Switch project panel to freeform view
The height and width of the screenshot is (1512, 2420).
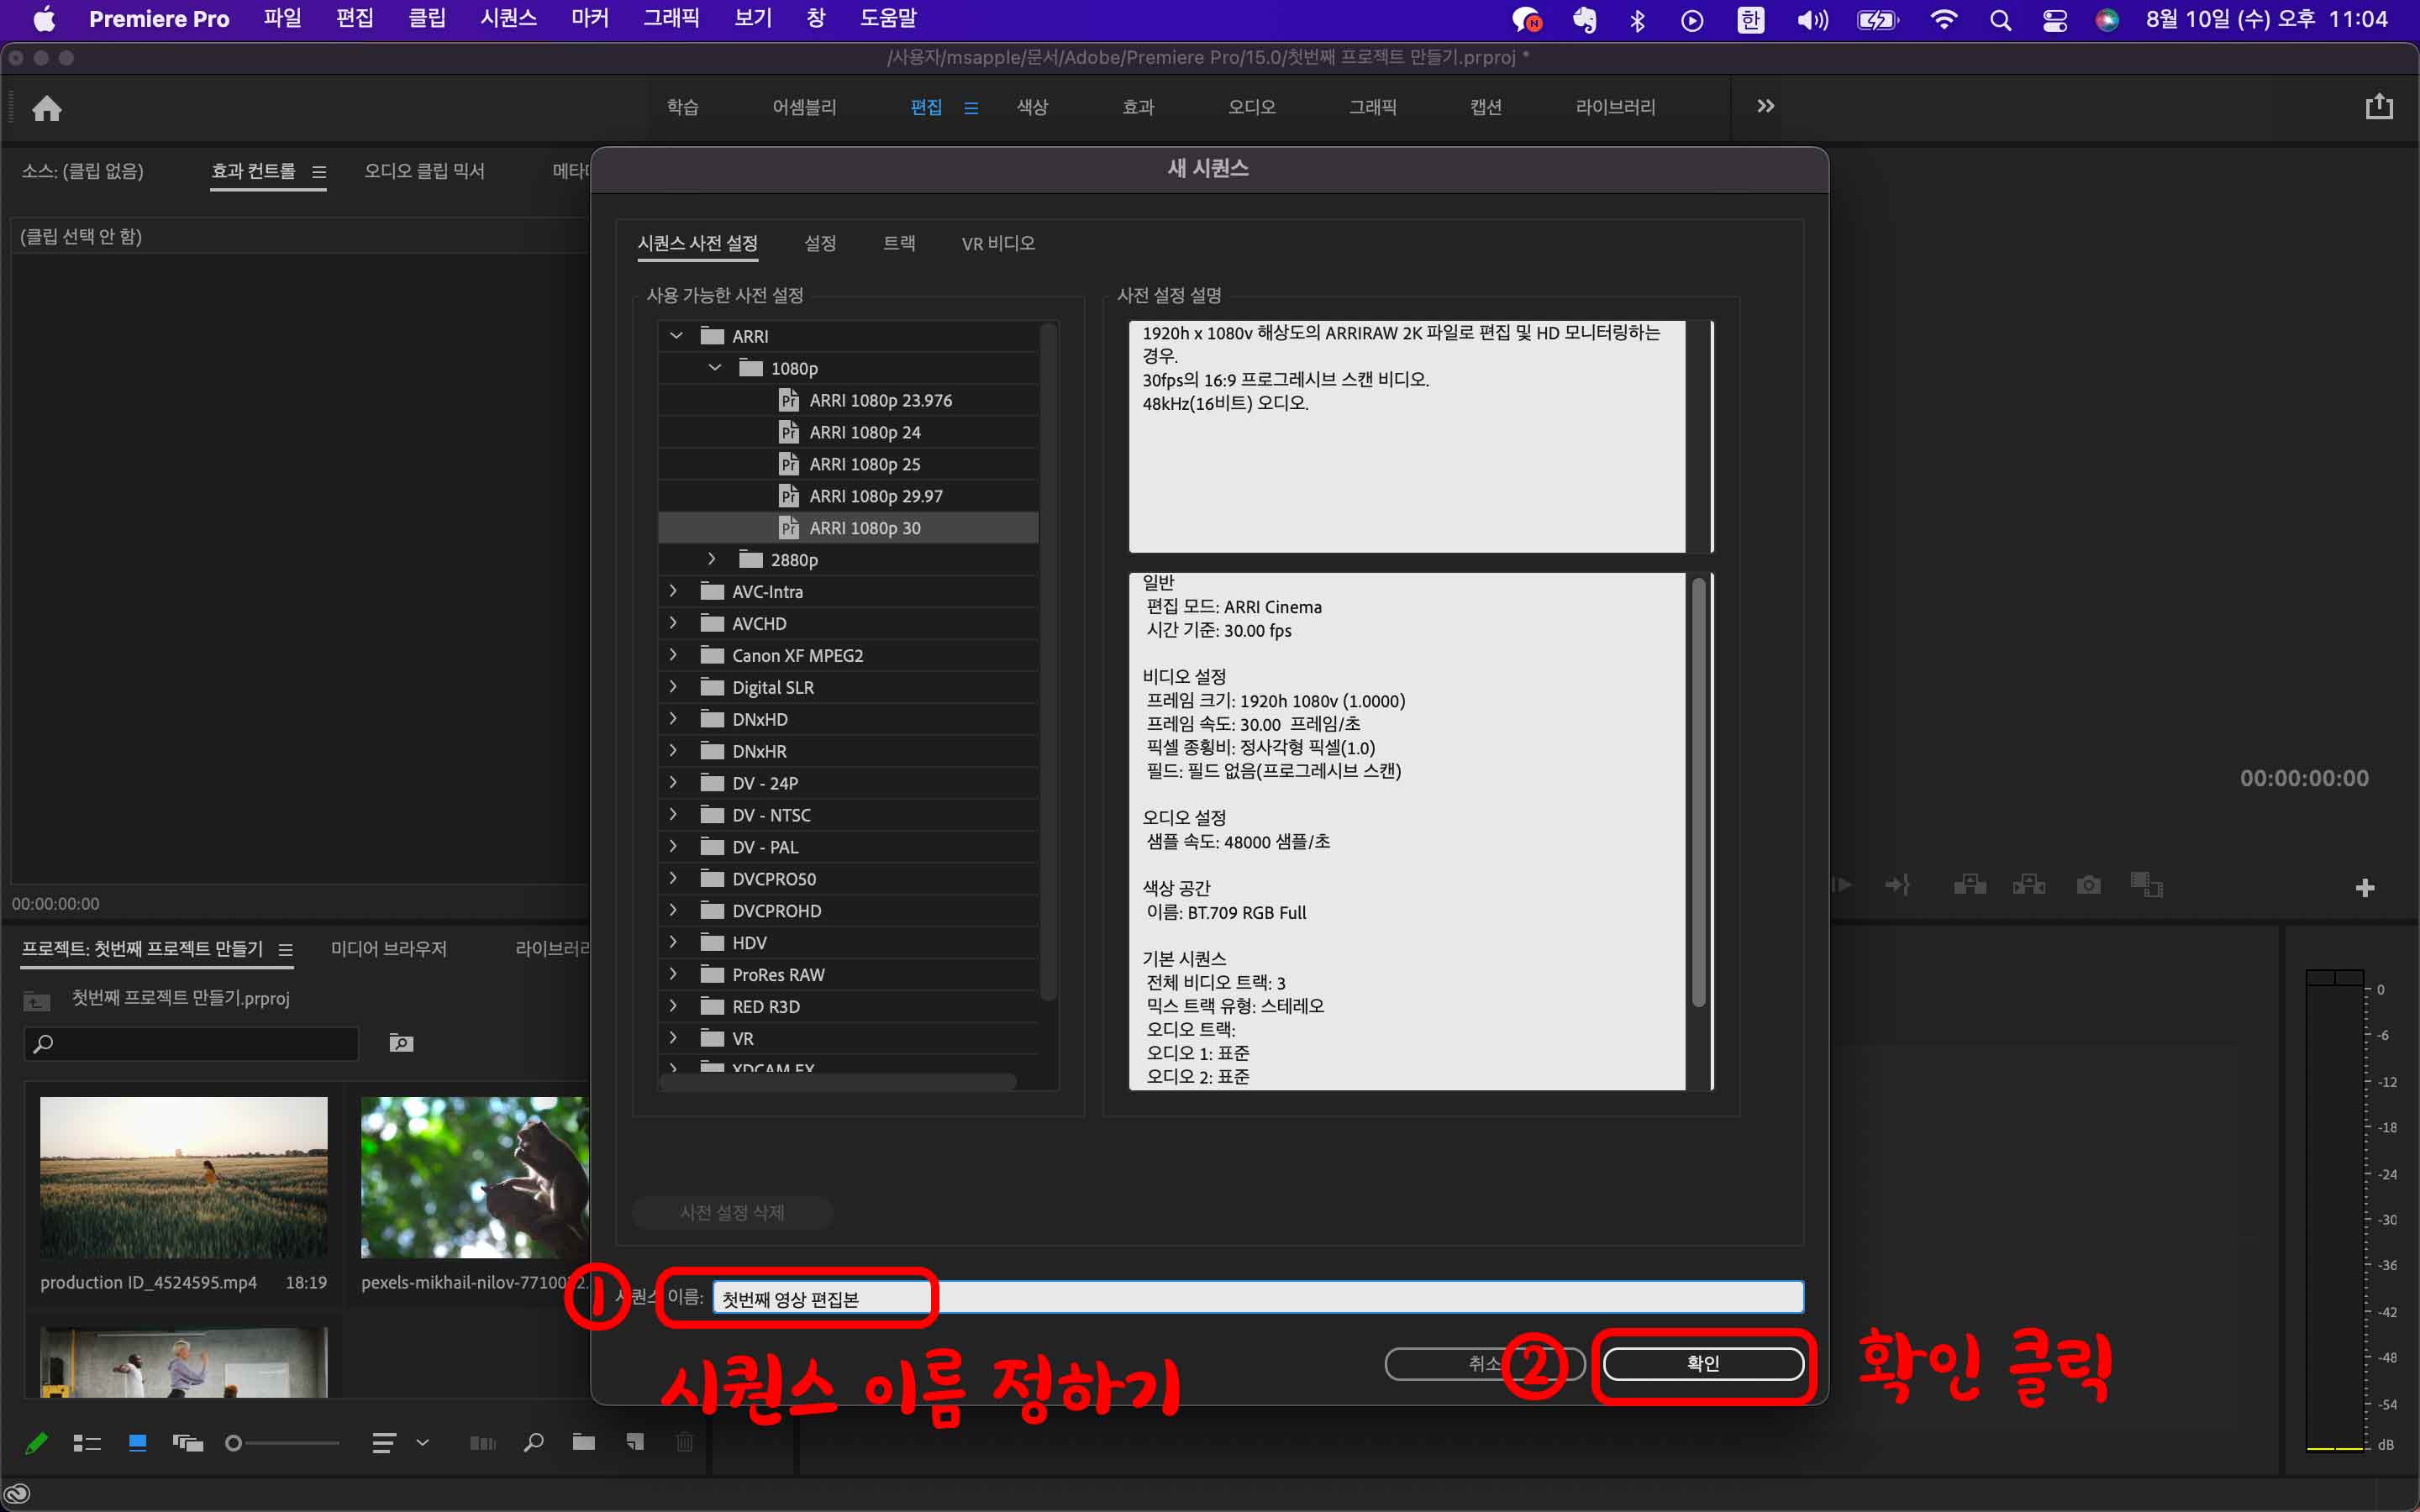[x=187, y=1442]
